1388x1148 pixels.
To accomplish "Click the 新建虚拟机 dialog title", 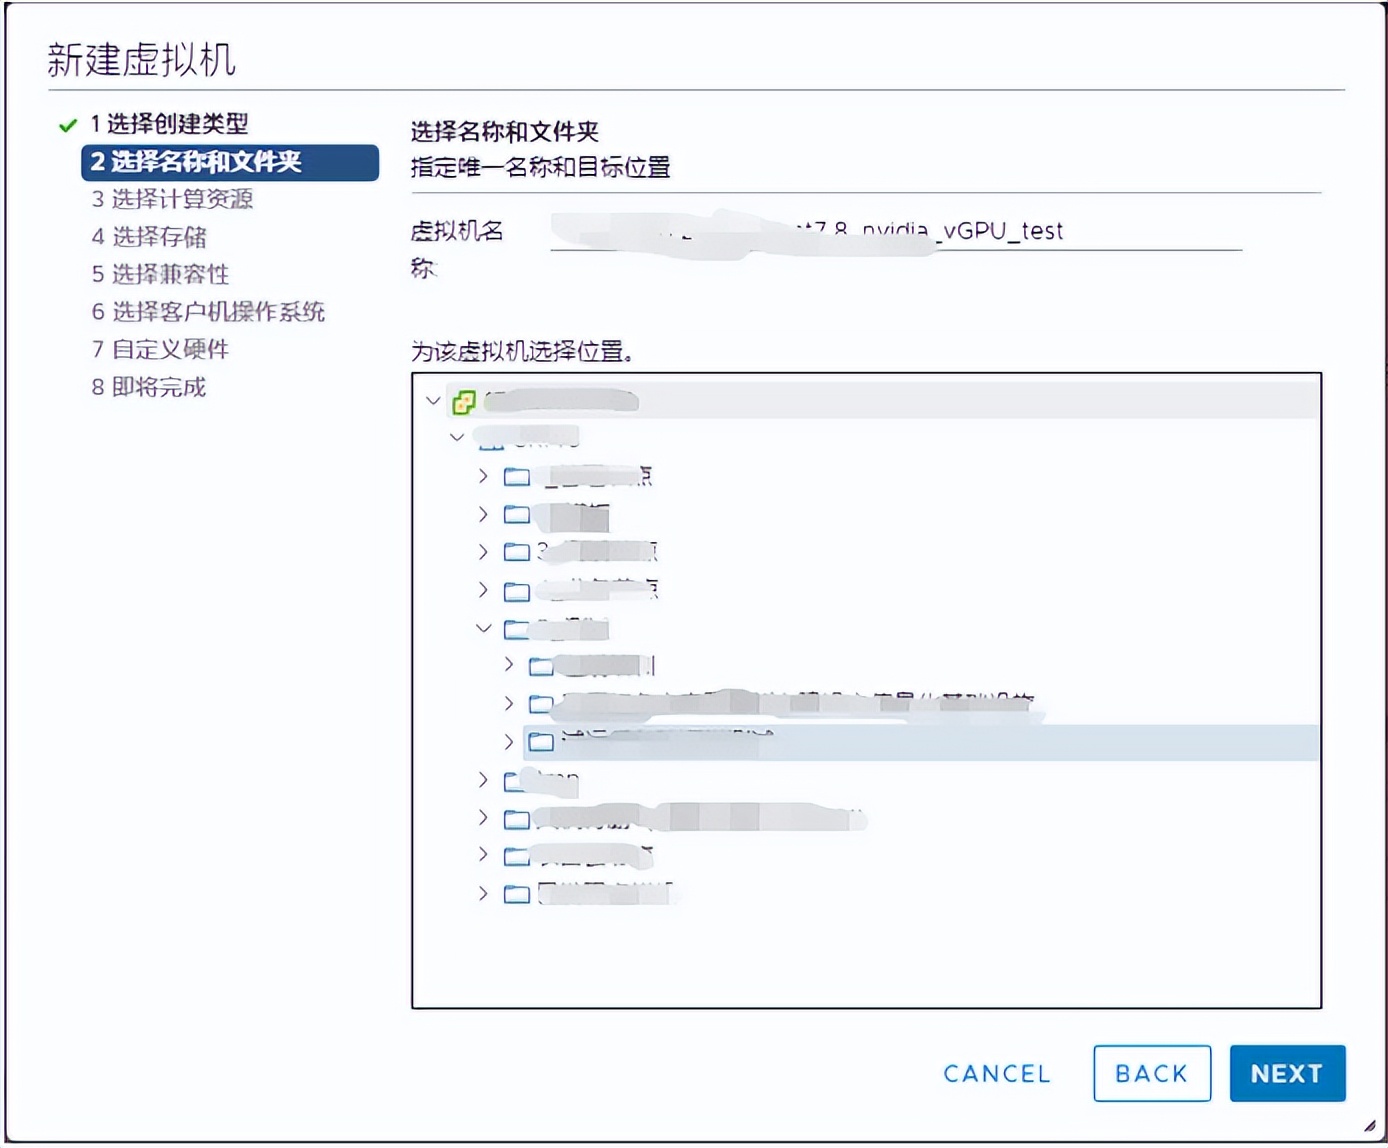I will [141, 60].
